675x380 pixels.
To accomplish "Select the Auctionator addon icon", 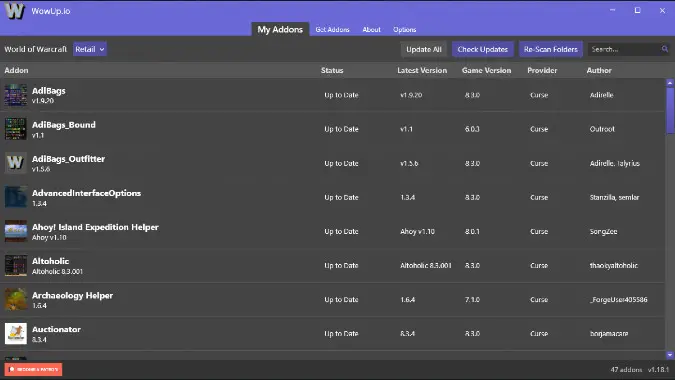I will [x=15, y=334].
